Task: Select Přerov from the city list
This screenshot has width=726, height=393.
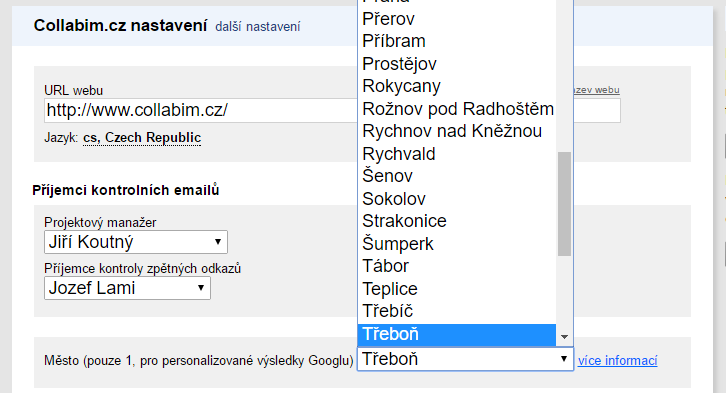Action: 457,19
